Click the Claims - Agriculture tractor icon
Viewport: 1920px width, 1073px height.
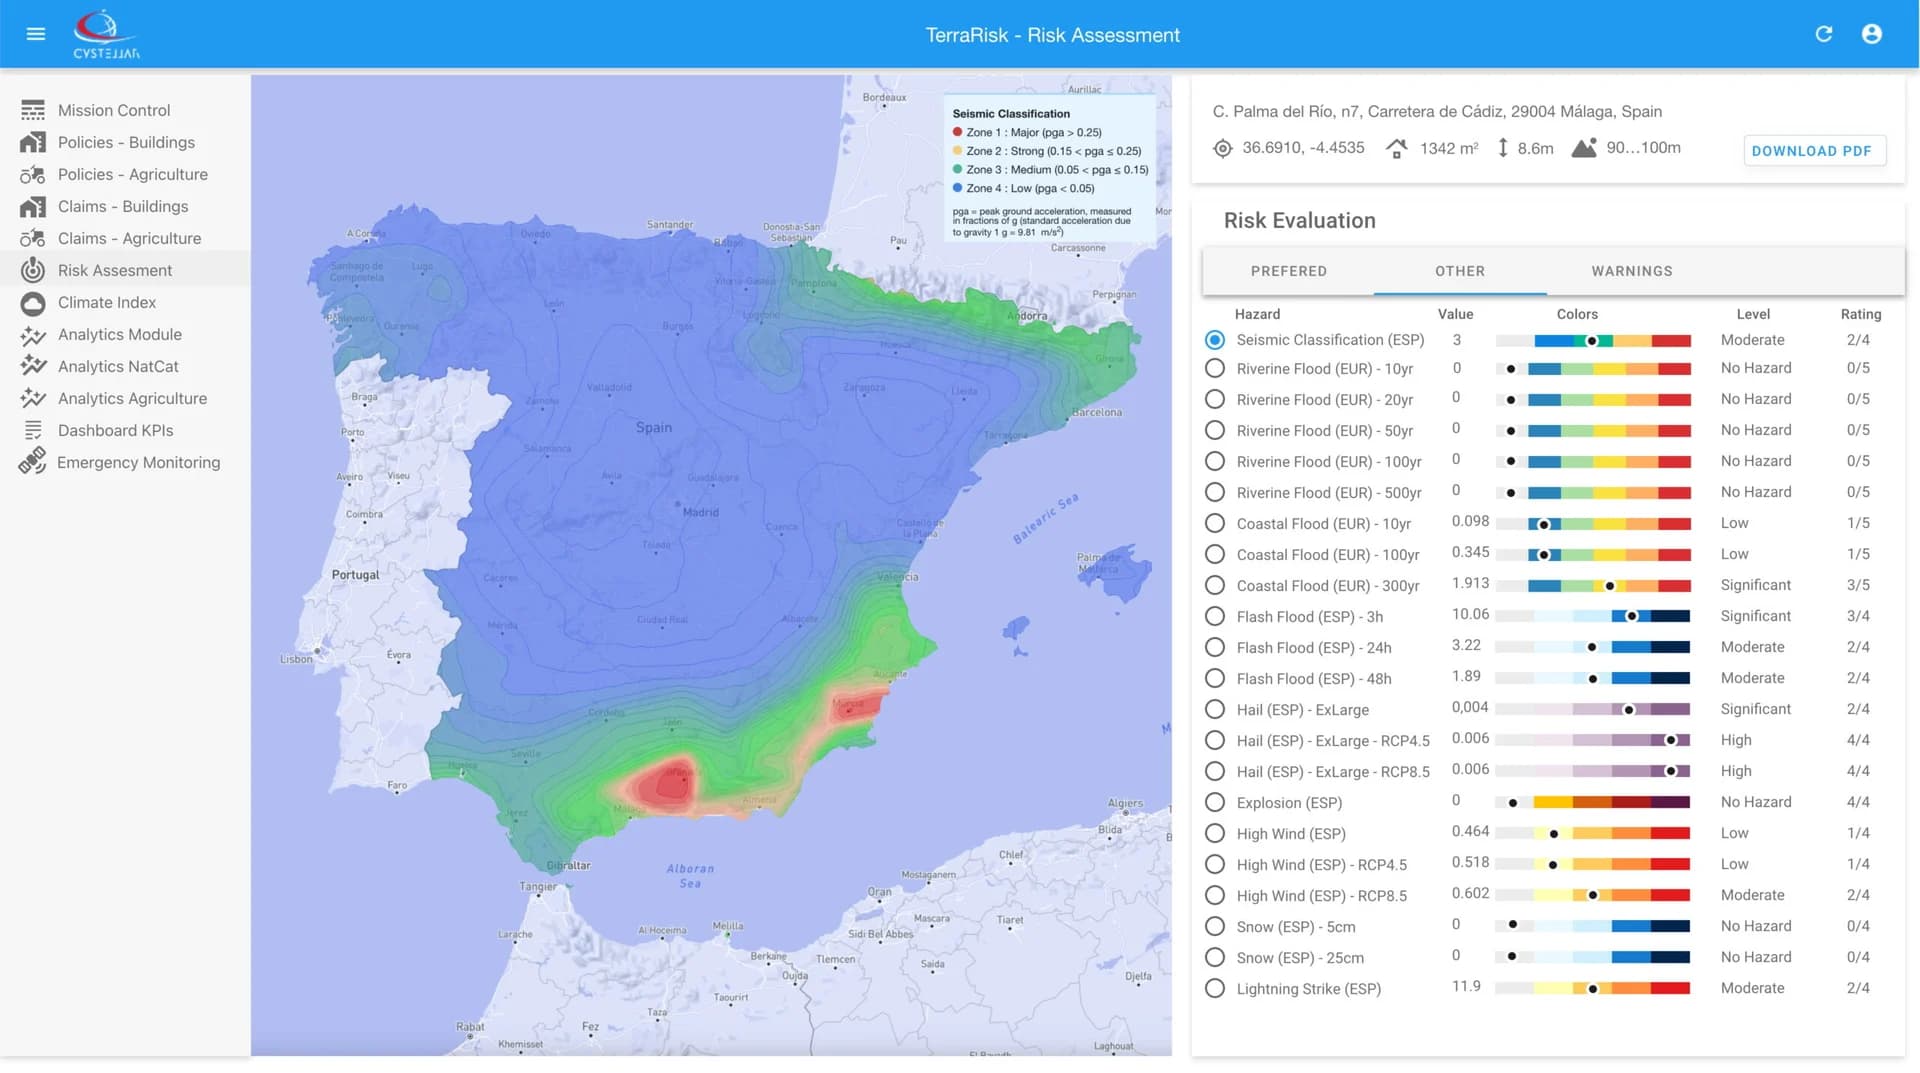(x=33, y=238)
